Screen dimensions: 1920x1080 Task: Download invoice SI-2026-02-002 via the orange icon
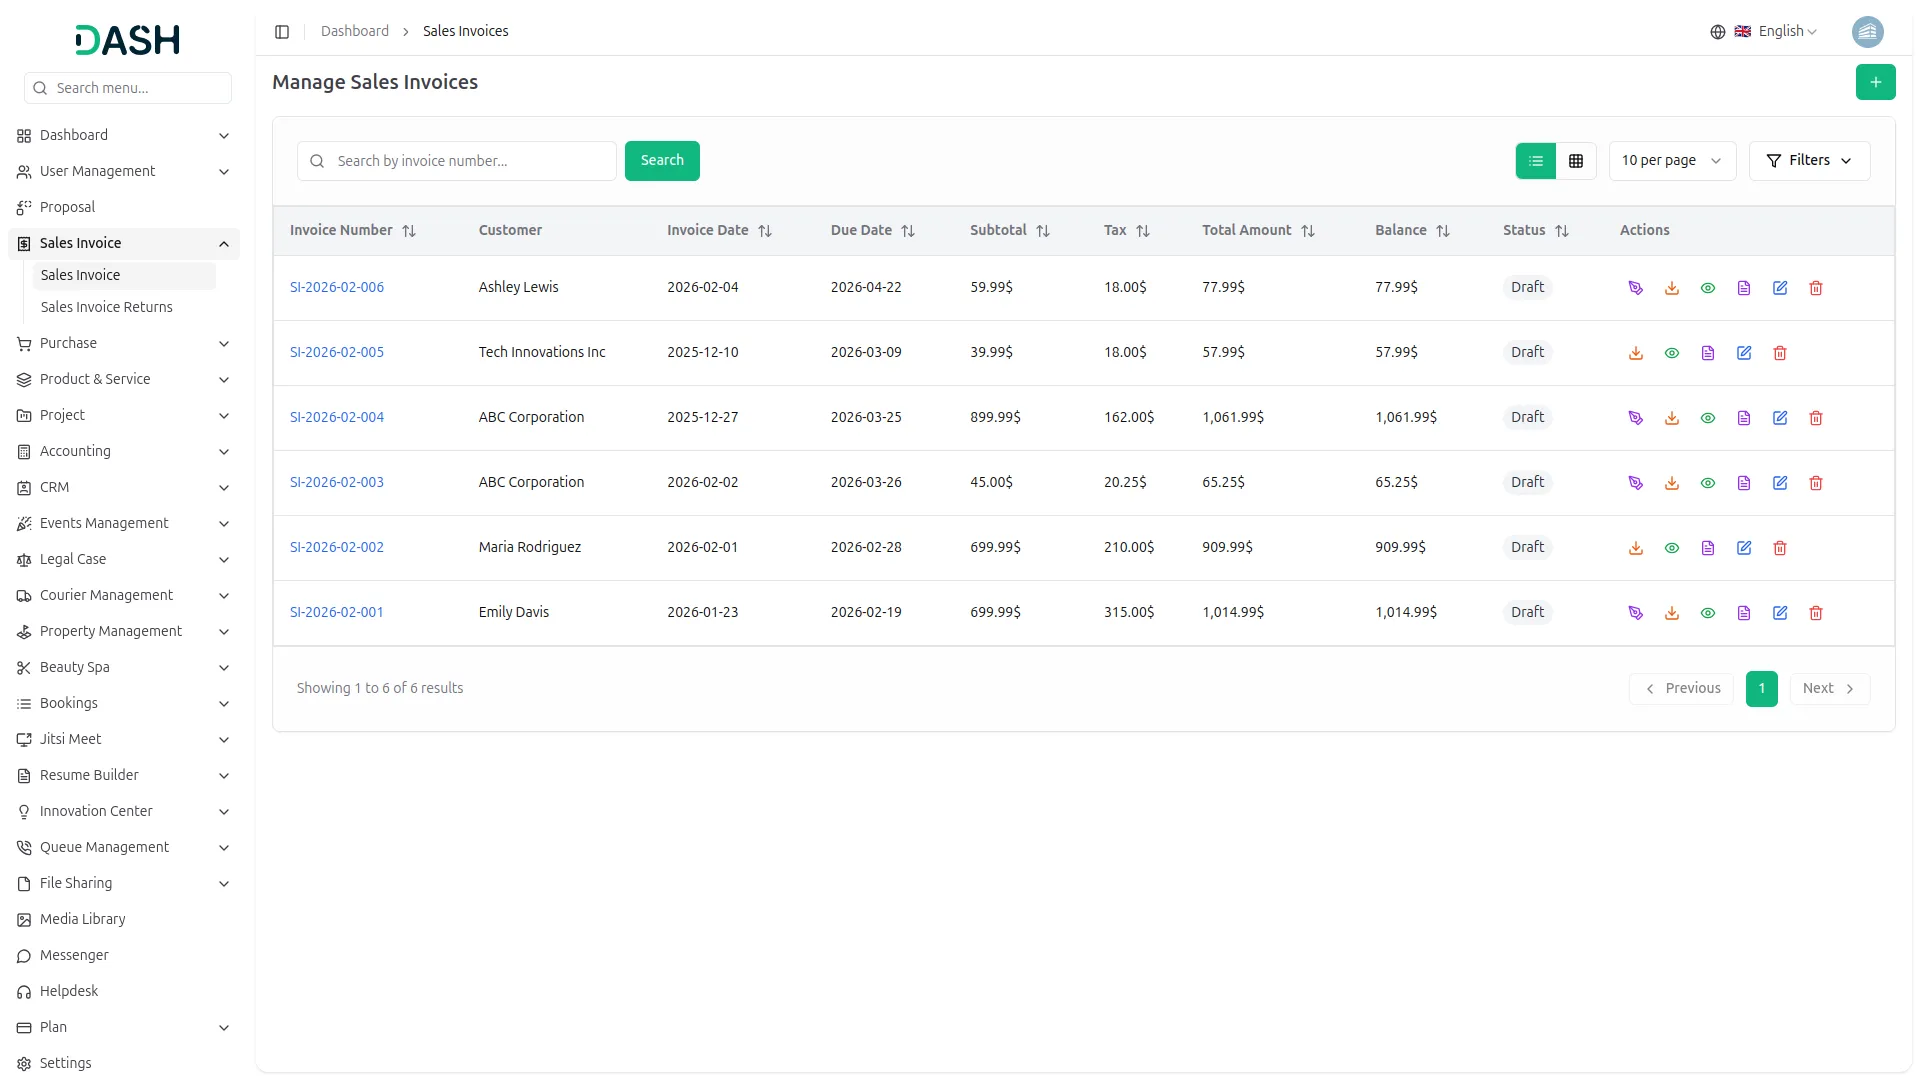(x=1636, y=548)
